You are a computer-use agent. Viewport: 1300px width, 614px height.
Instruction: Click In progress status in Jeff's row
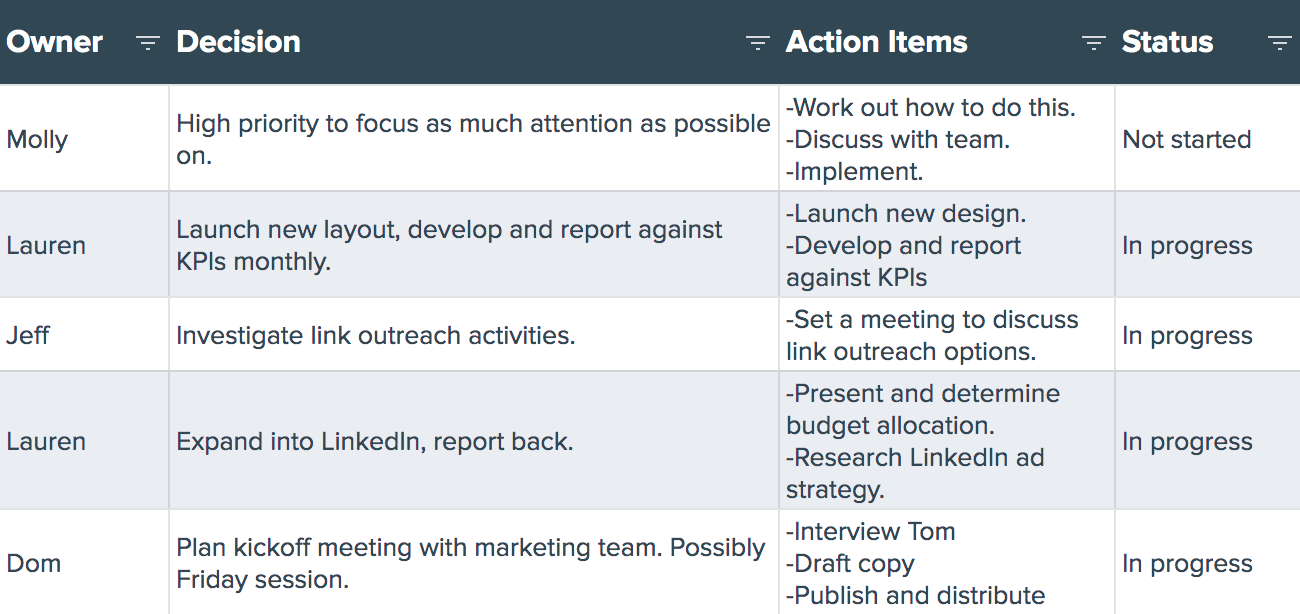point(1187,335)
